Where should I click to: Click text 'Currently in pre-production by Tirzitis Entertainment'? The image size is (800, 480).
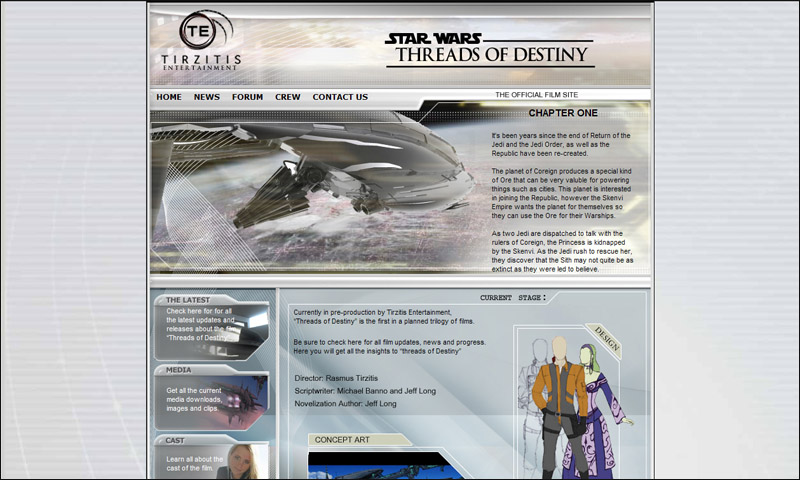point(372,312)
